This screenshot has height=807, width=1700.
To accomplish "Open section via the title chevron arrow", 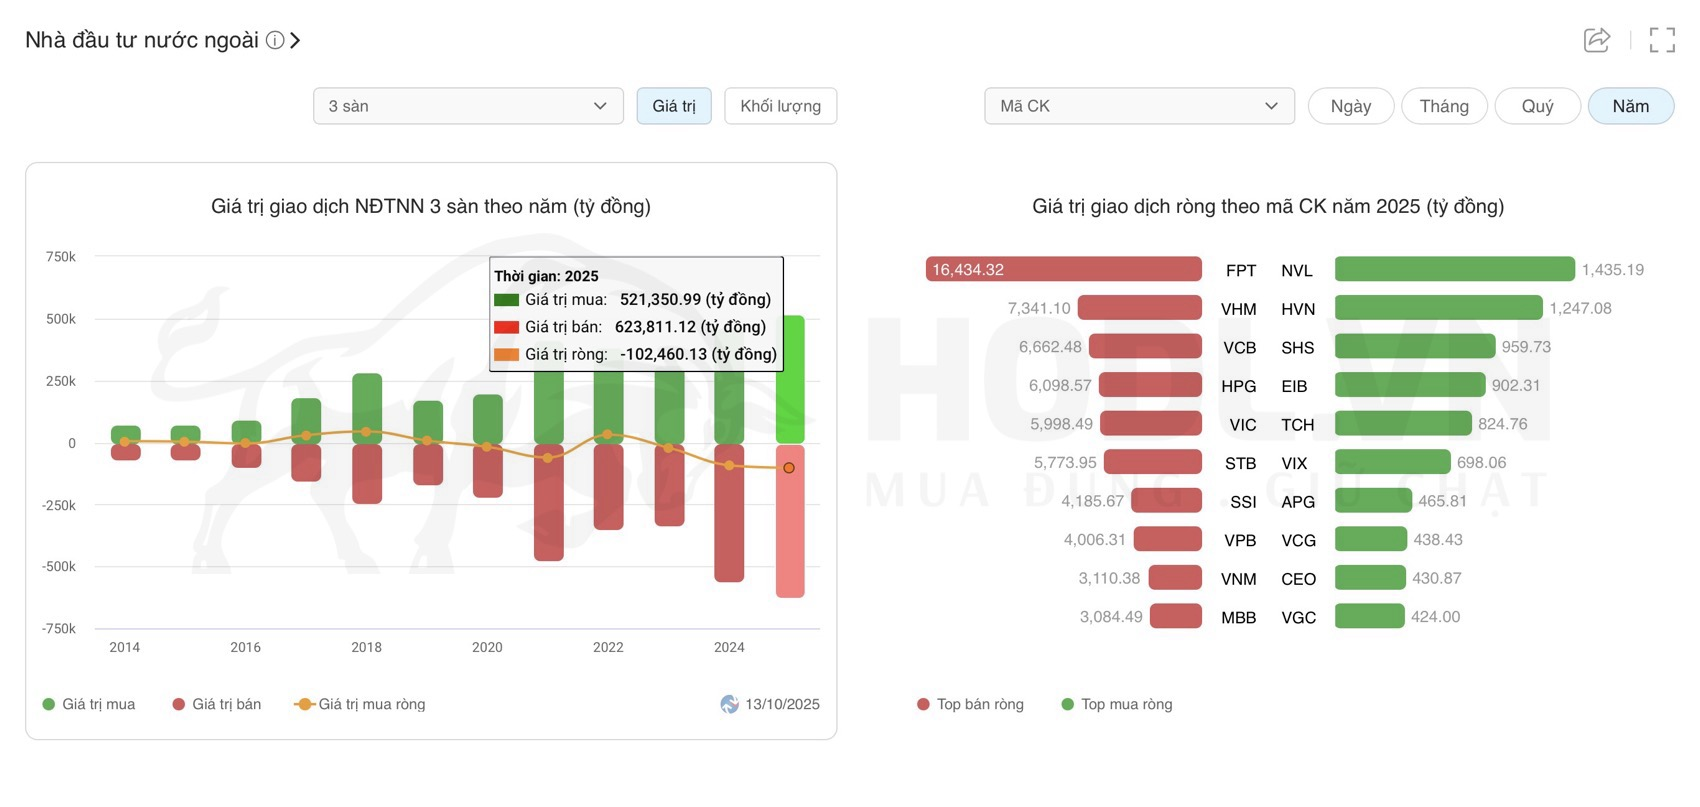I will pyautogui.click(x=295, y=40).
